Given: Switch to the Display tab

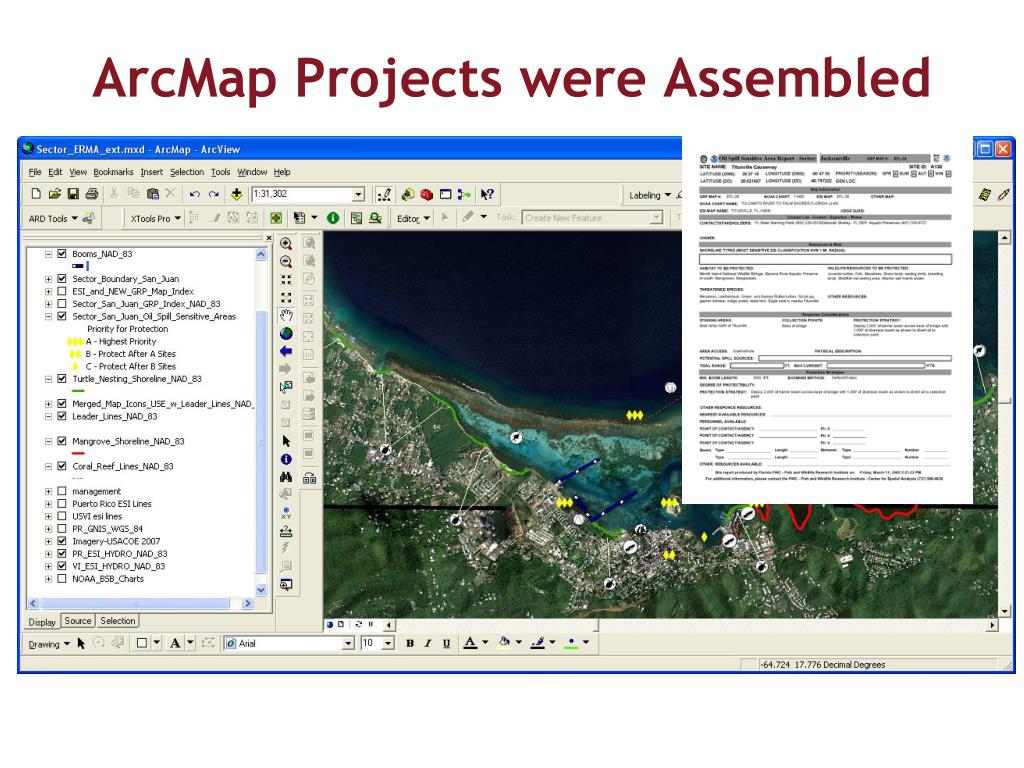Looking at the screenshot, I should coord(42,622).
